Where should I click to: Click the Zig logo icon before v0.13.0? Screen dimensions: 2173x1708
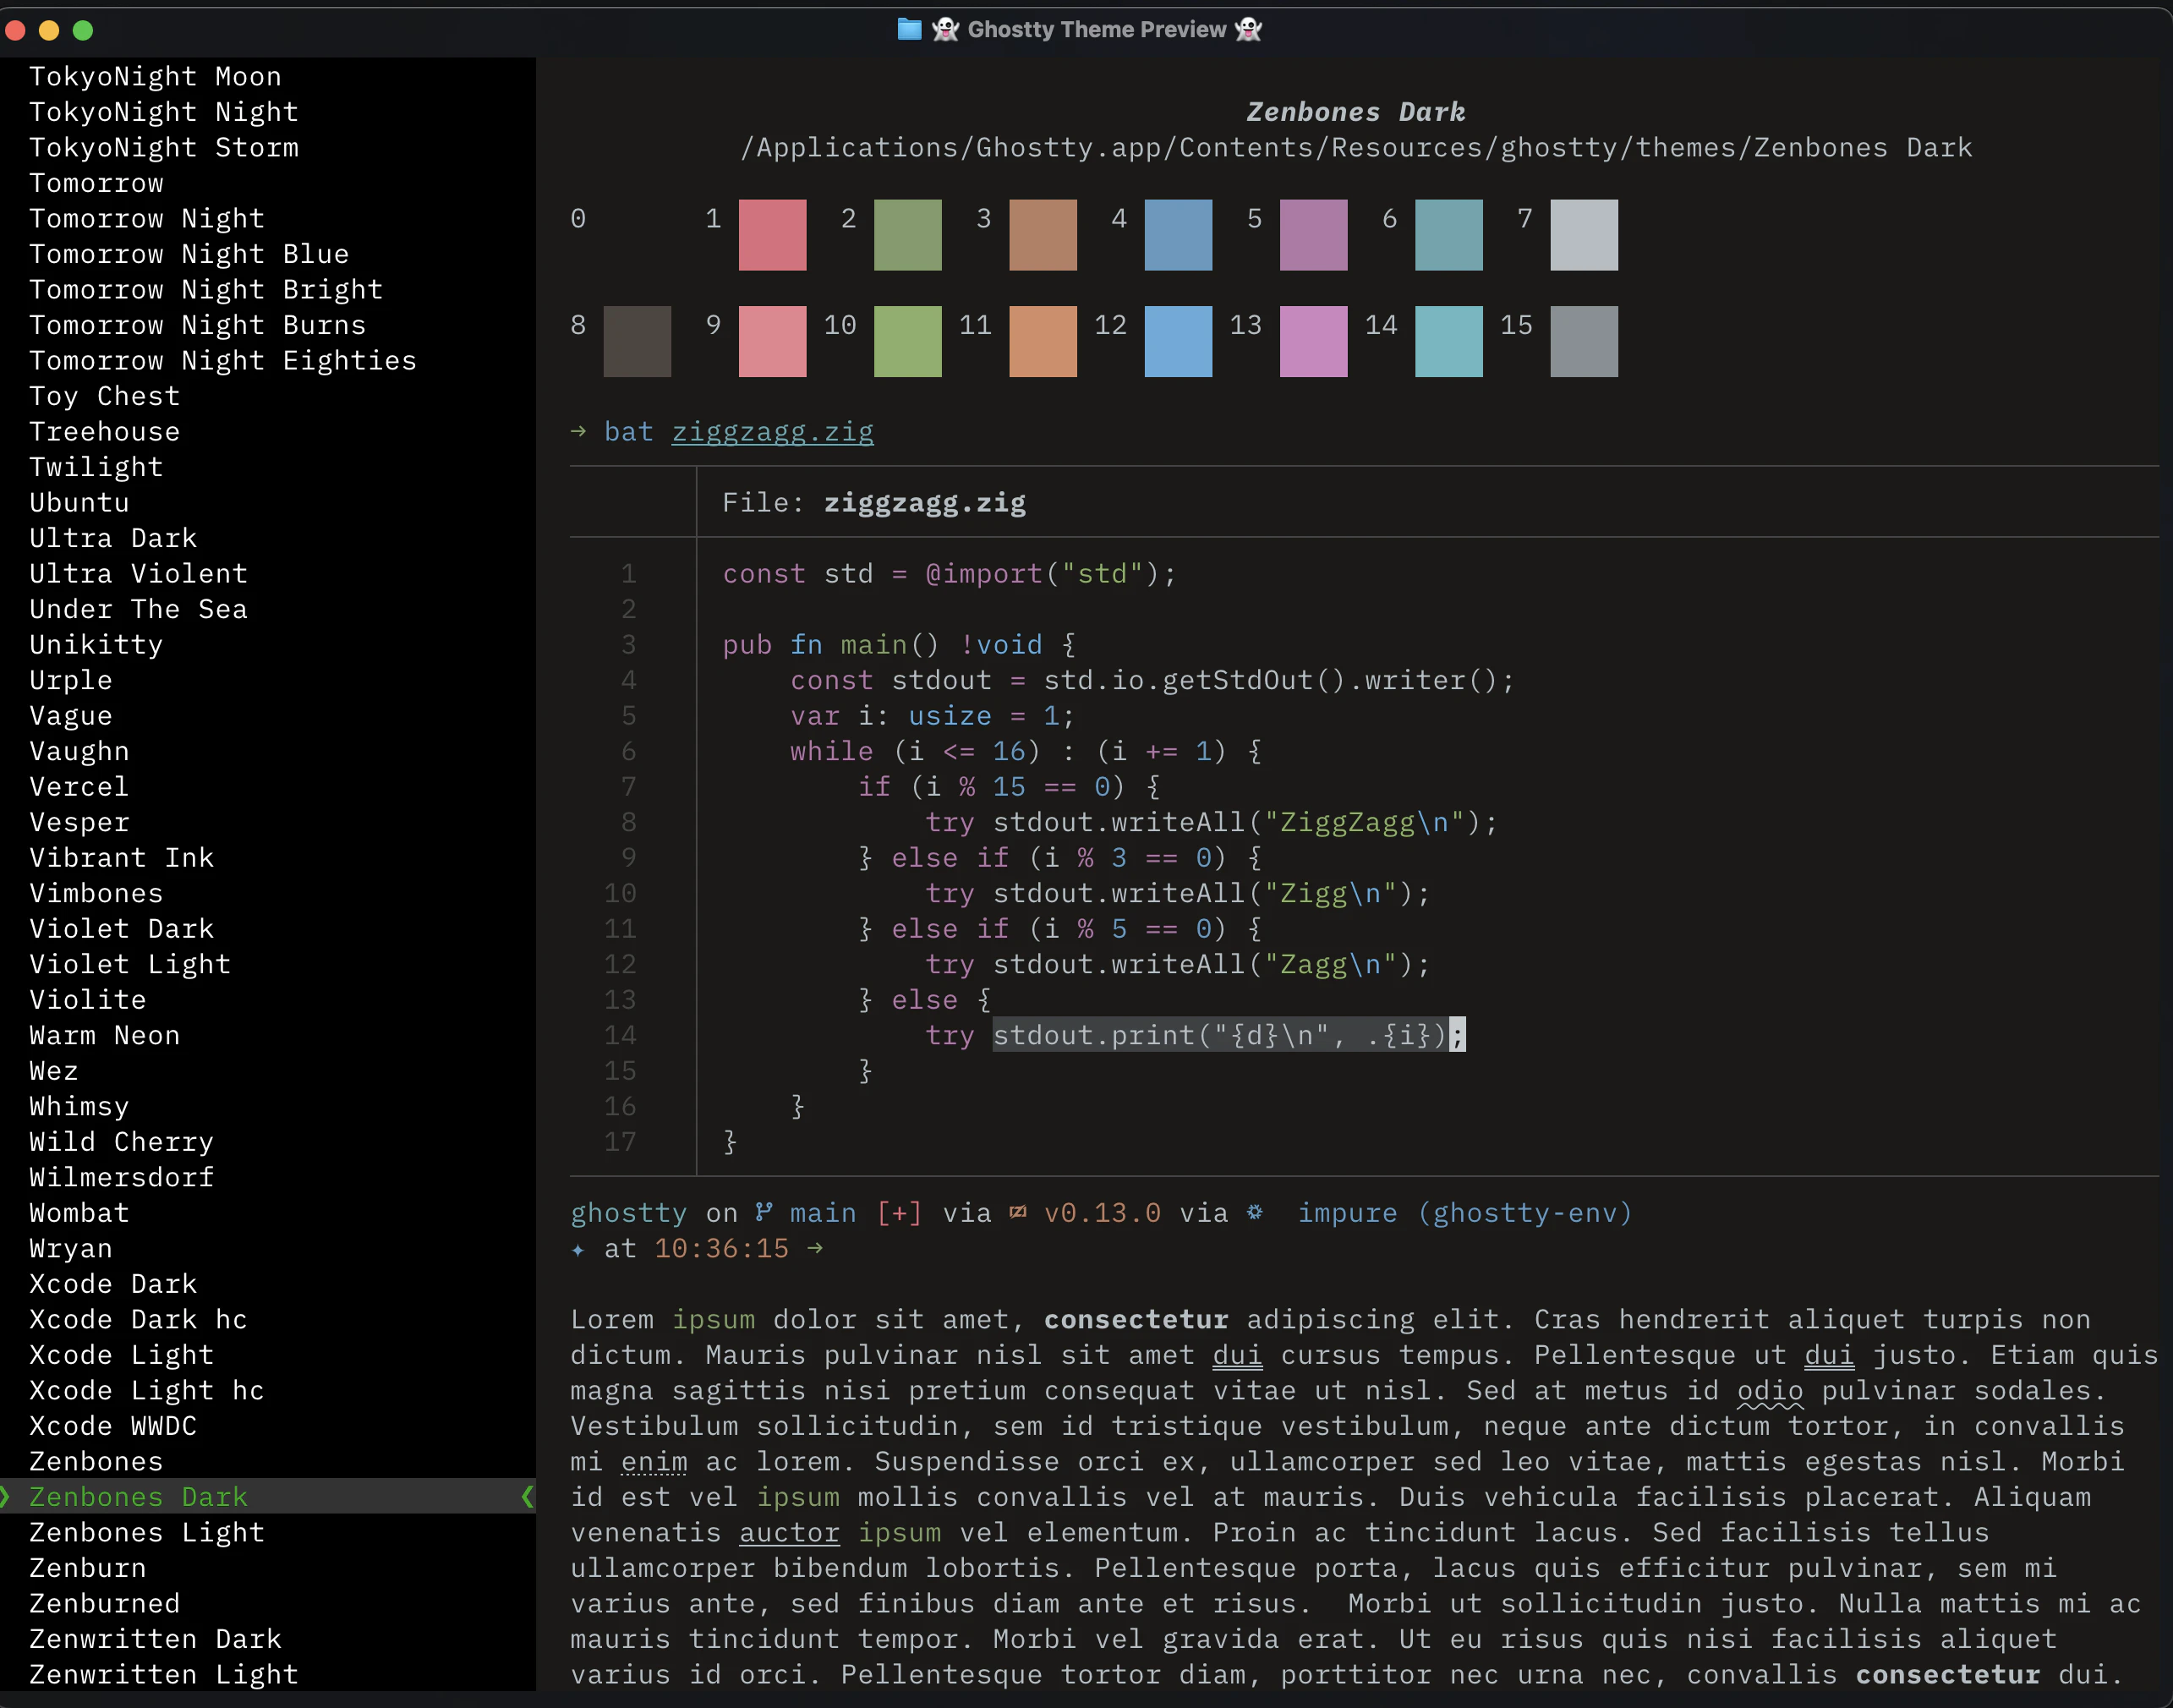[1018, 1212]
